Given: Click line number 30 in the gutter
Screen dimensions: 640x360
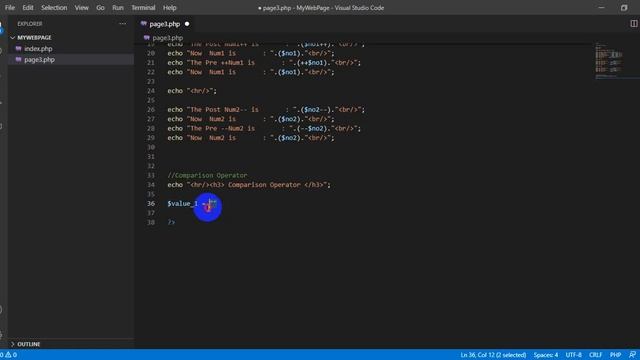Looking at the screenshot, I should pos(151,147).
